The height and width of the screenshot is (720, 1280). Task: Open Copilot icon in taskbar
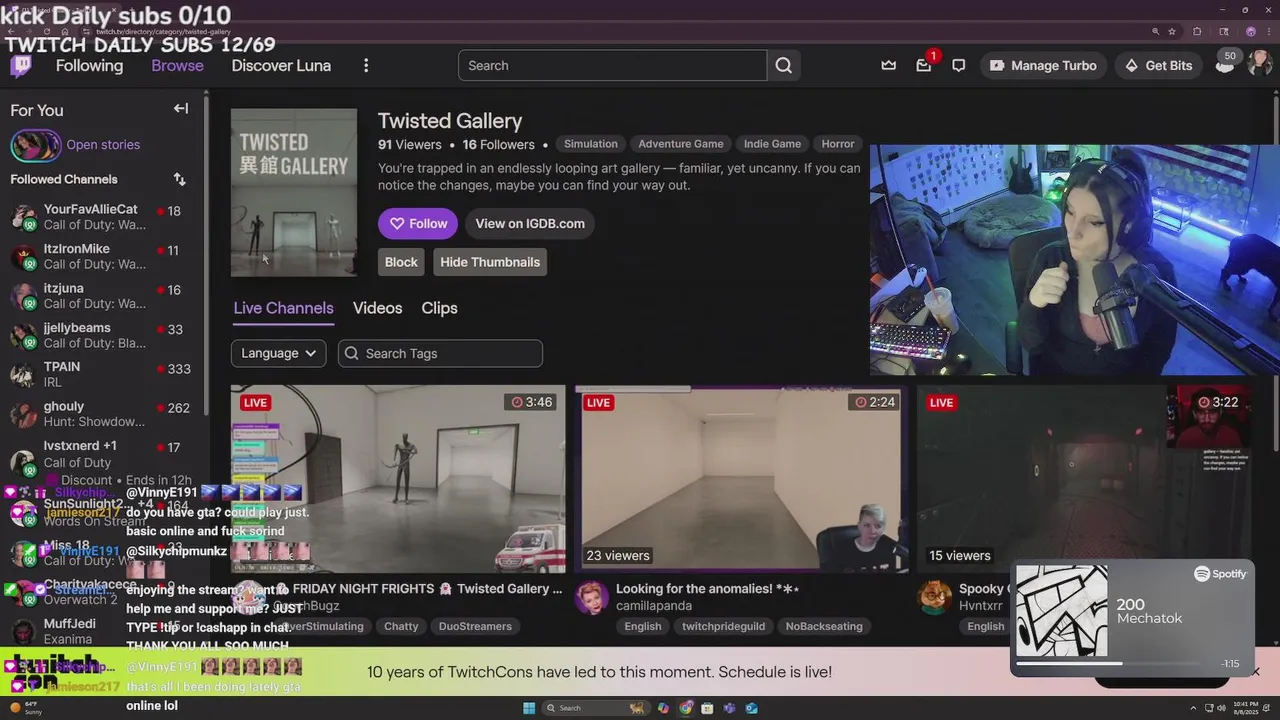663,708
